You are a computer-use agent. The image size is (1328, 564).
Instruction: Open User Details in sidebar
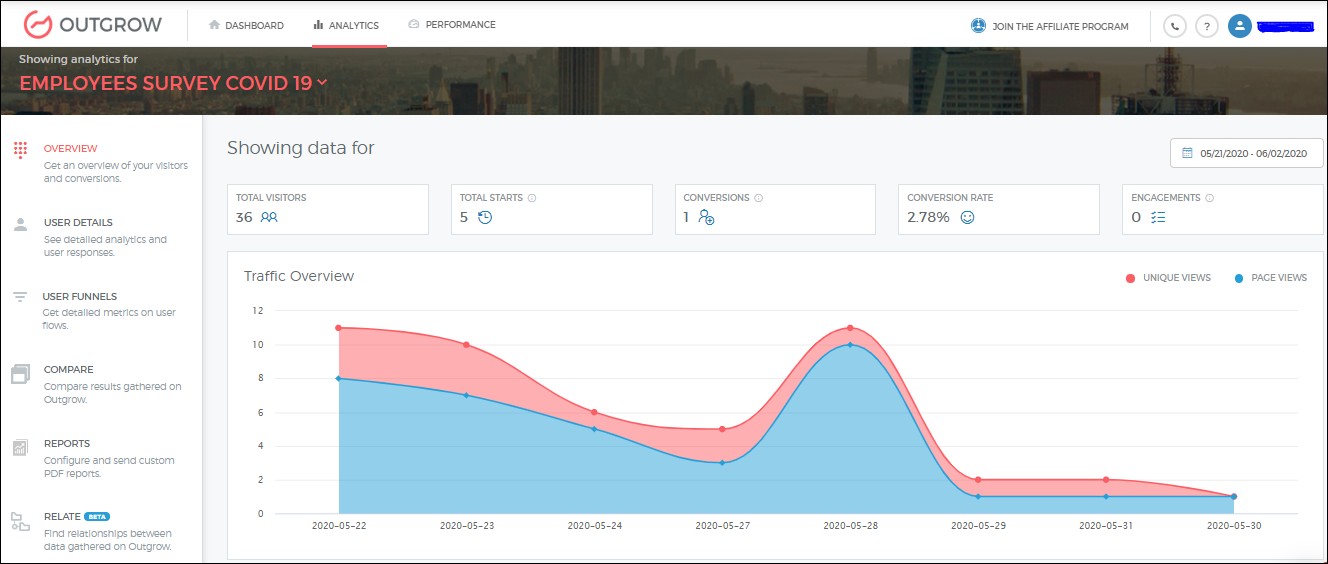(x=78, y=223)
